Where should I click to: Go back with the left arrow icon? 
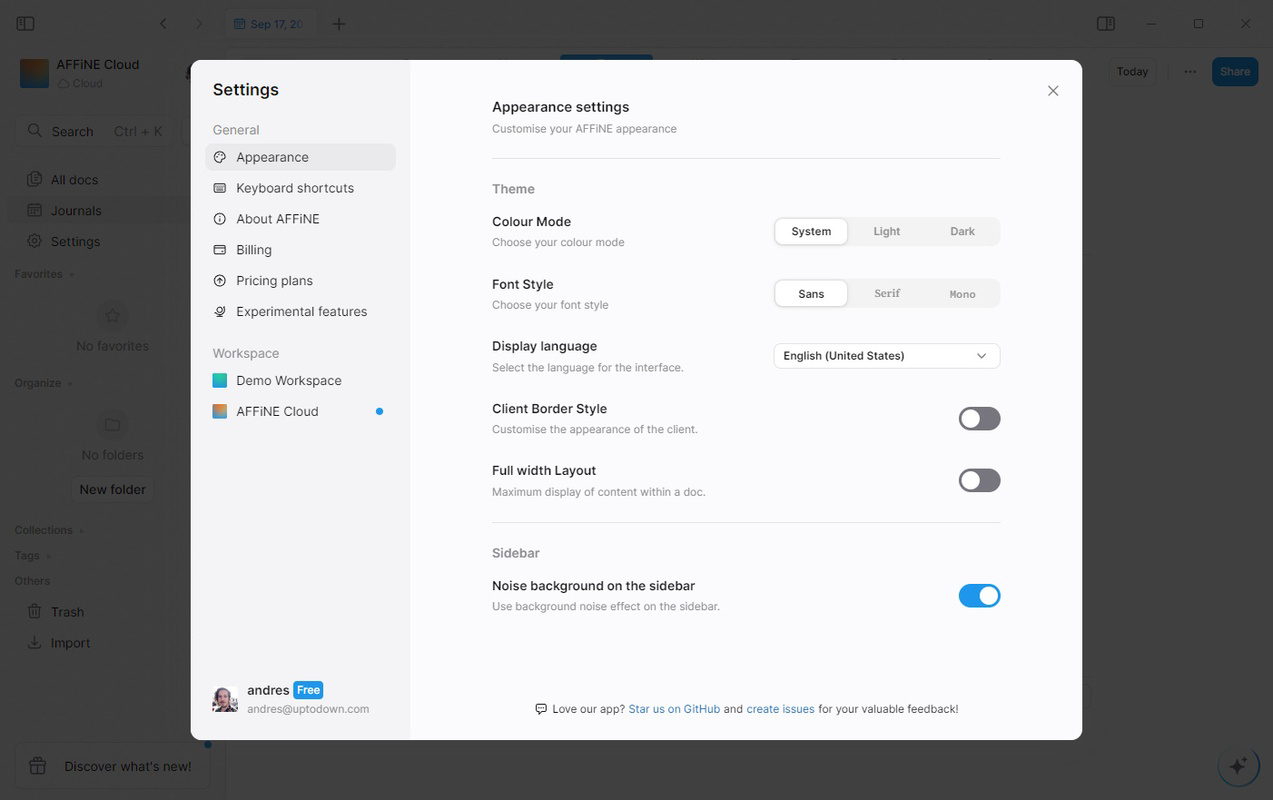(163, 24)
